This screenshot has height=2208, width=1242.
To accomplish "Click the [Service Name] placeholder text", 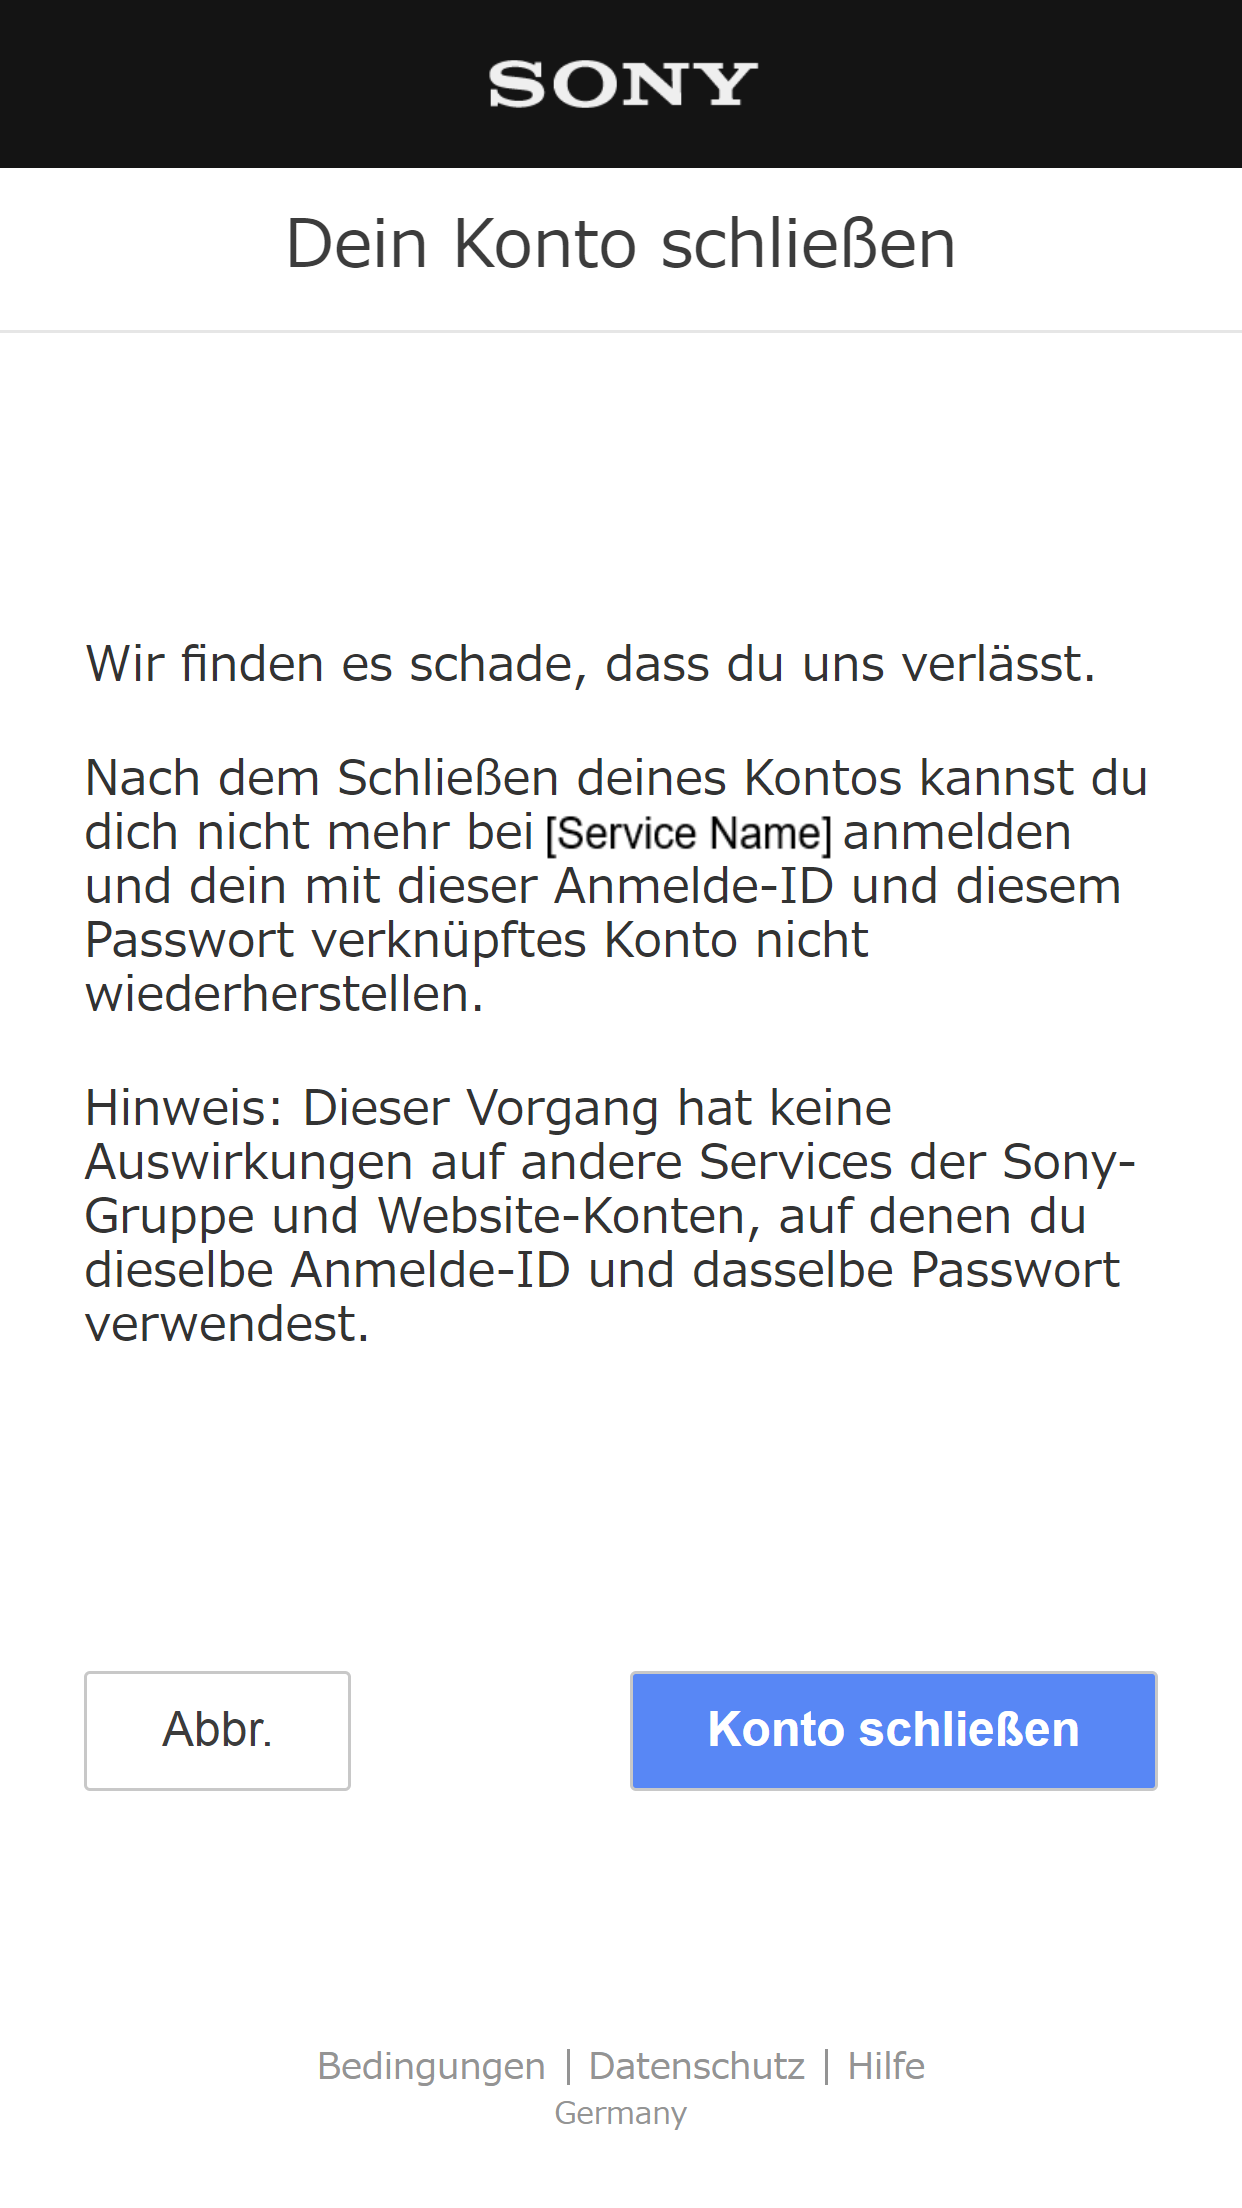I will click(688, 834).
